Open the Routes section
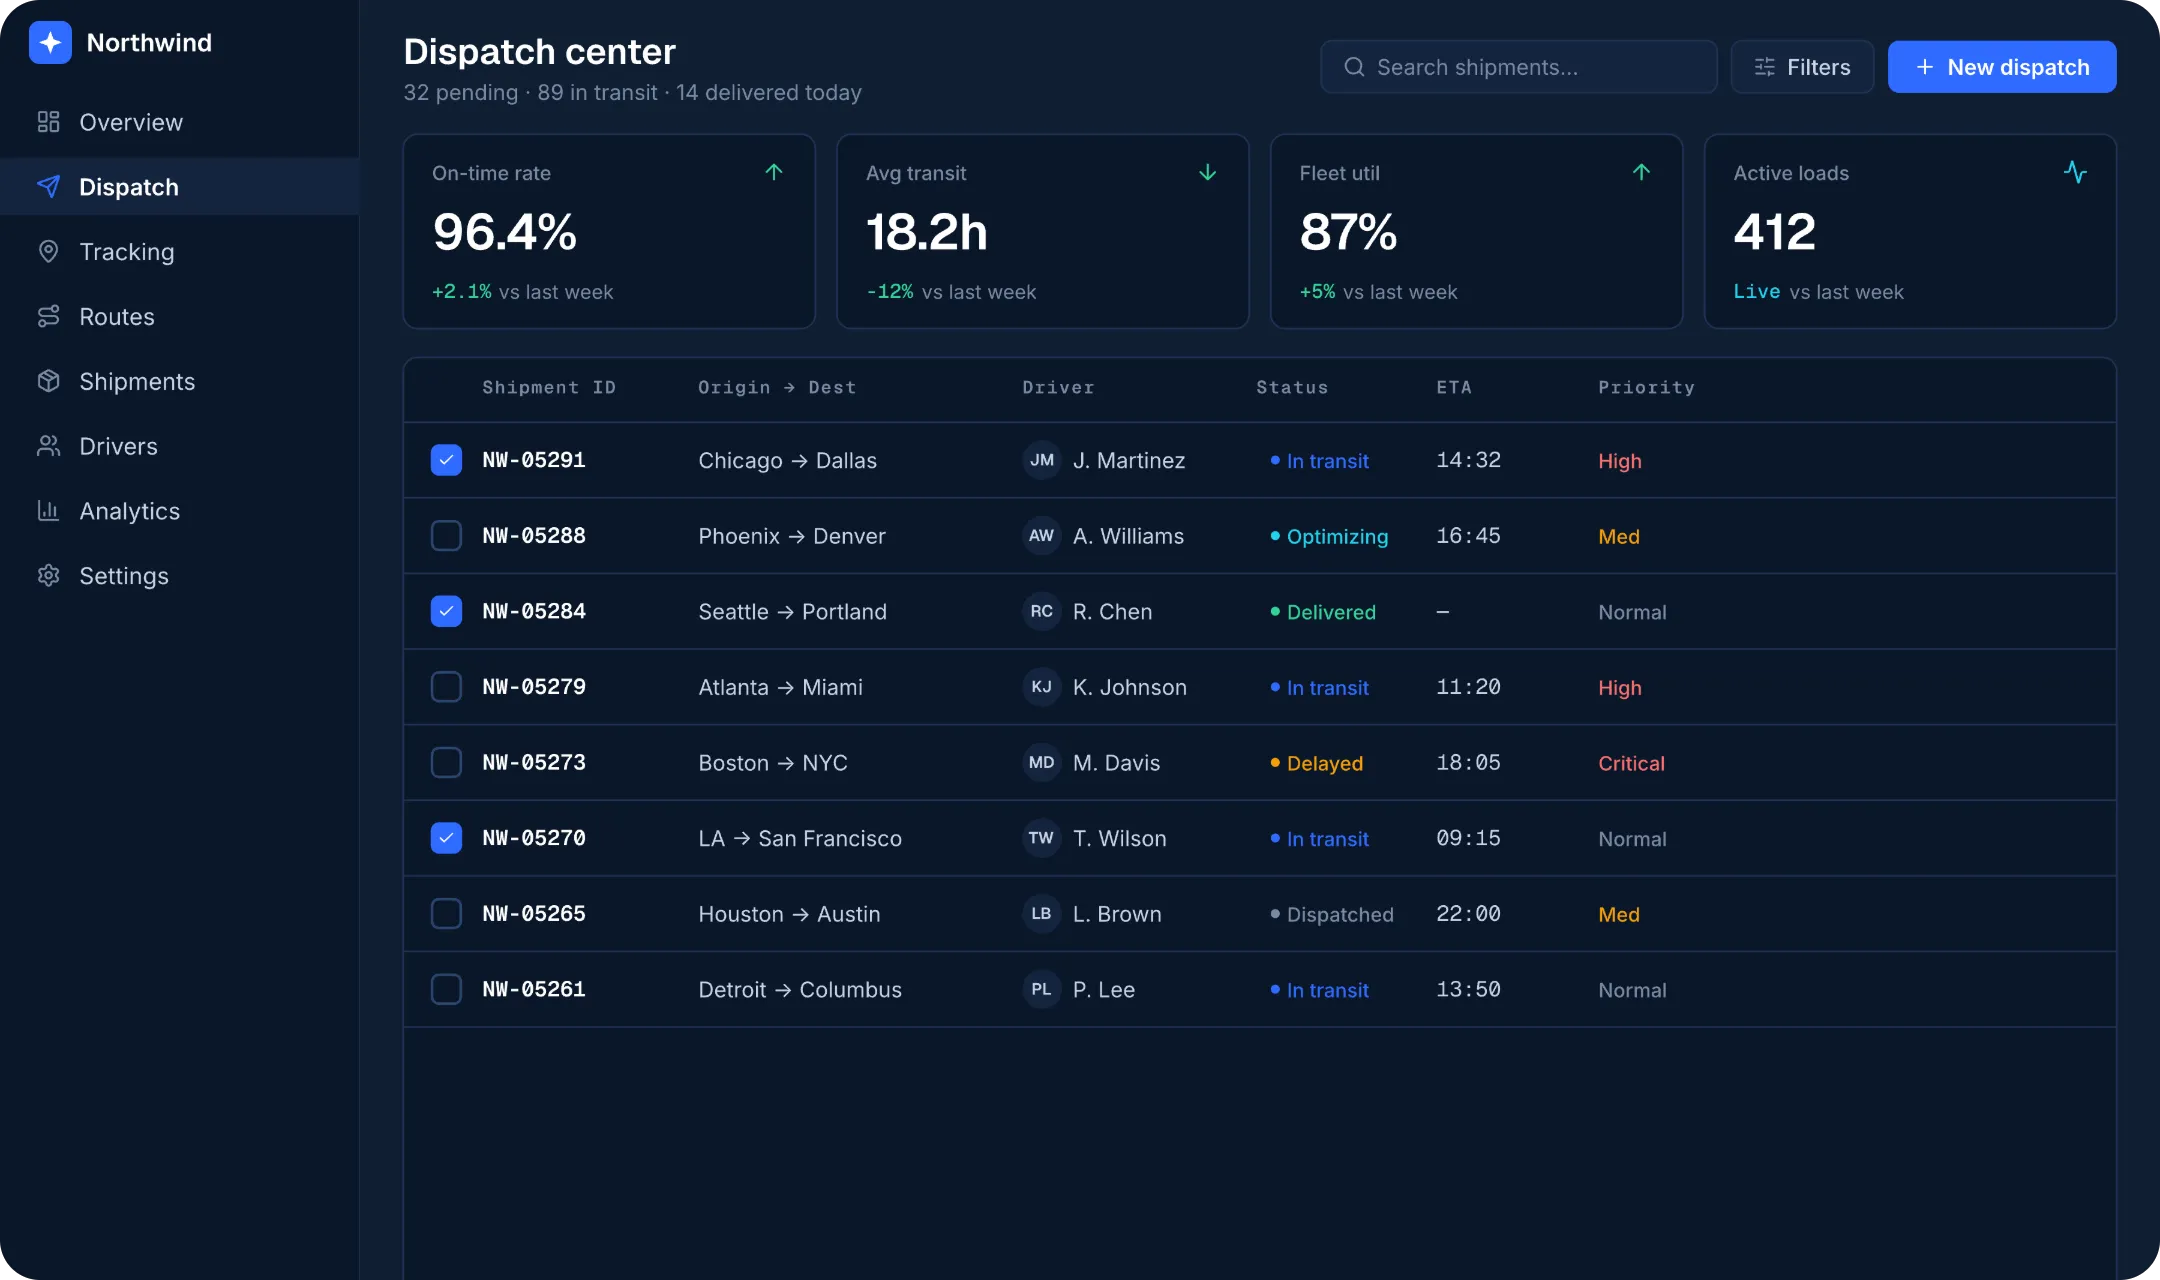 pyautogui.click(x=179, y=317)
